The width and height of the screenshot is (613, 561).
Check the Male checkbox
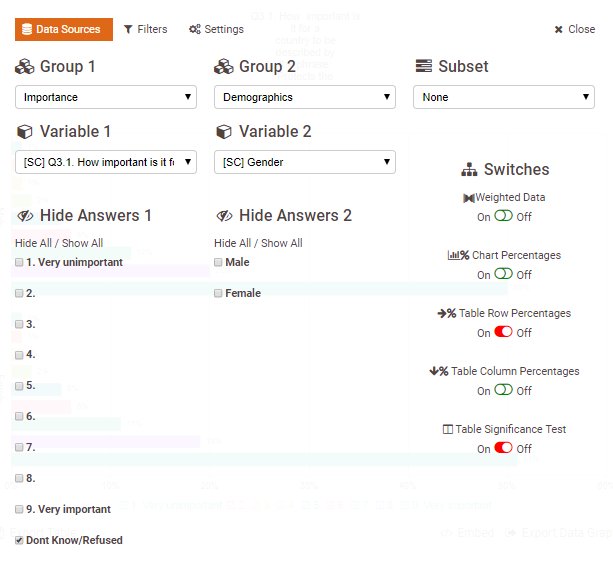218,262
